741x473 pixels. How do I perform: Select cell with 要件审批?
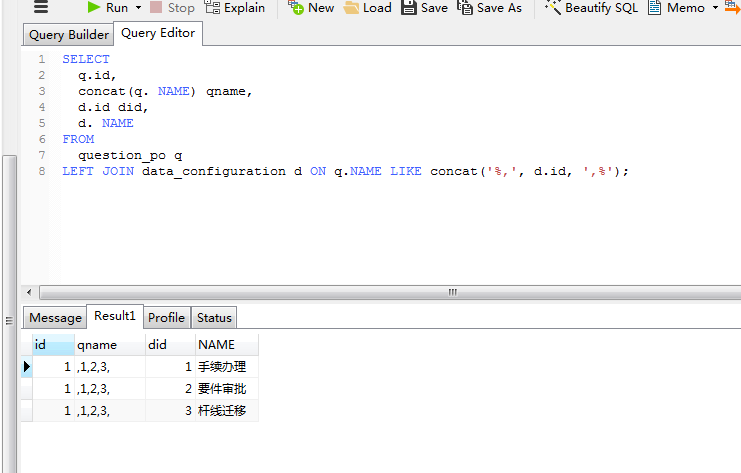(x=227, y=389)
